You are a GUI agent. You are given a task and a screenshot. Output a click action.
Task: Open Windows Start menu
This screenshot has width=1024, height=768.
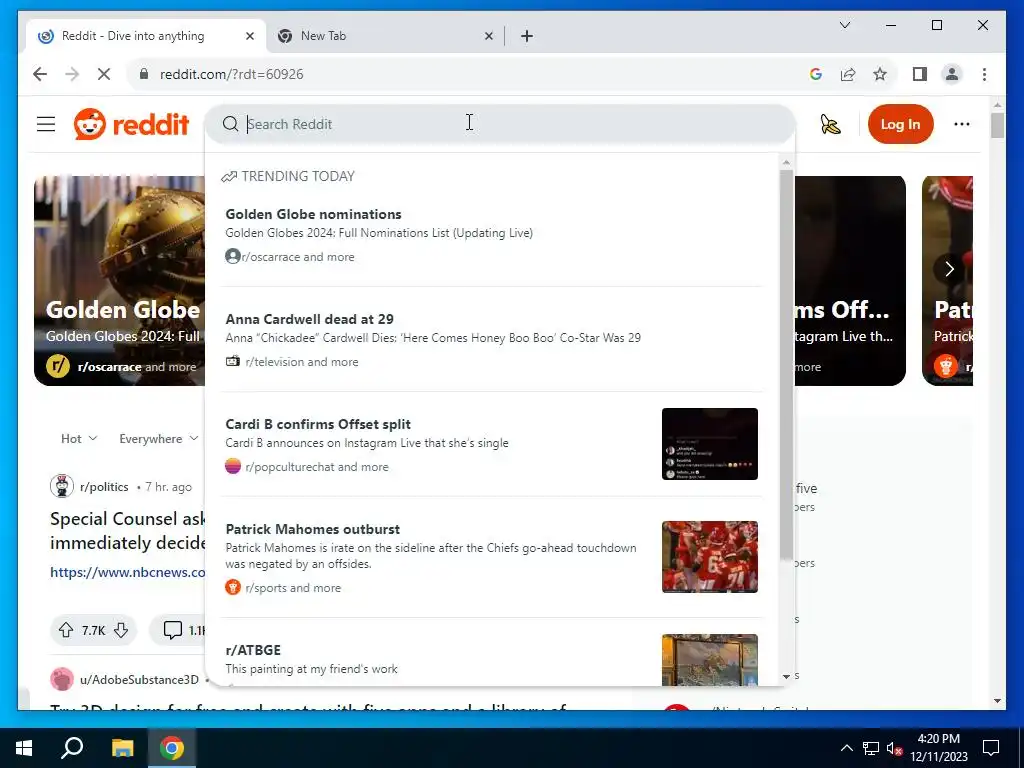[x=24, y=748]
